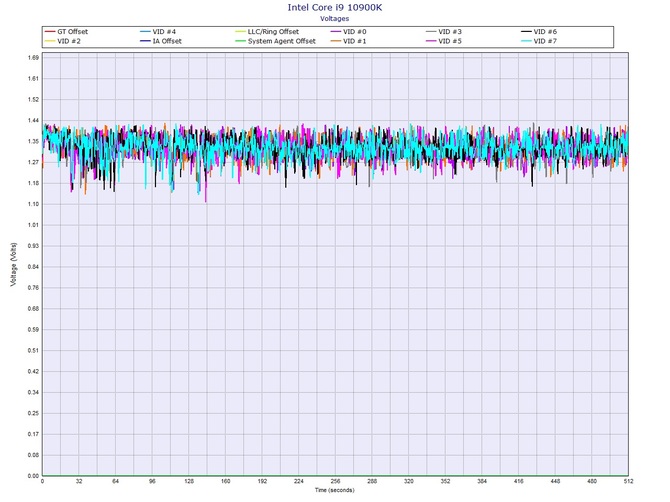The width and height of the screenshot is (670, 502).
Task: Click the 32 x-axis tick label
Action: [x=79, y=481]
